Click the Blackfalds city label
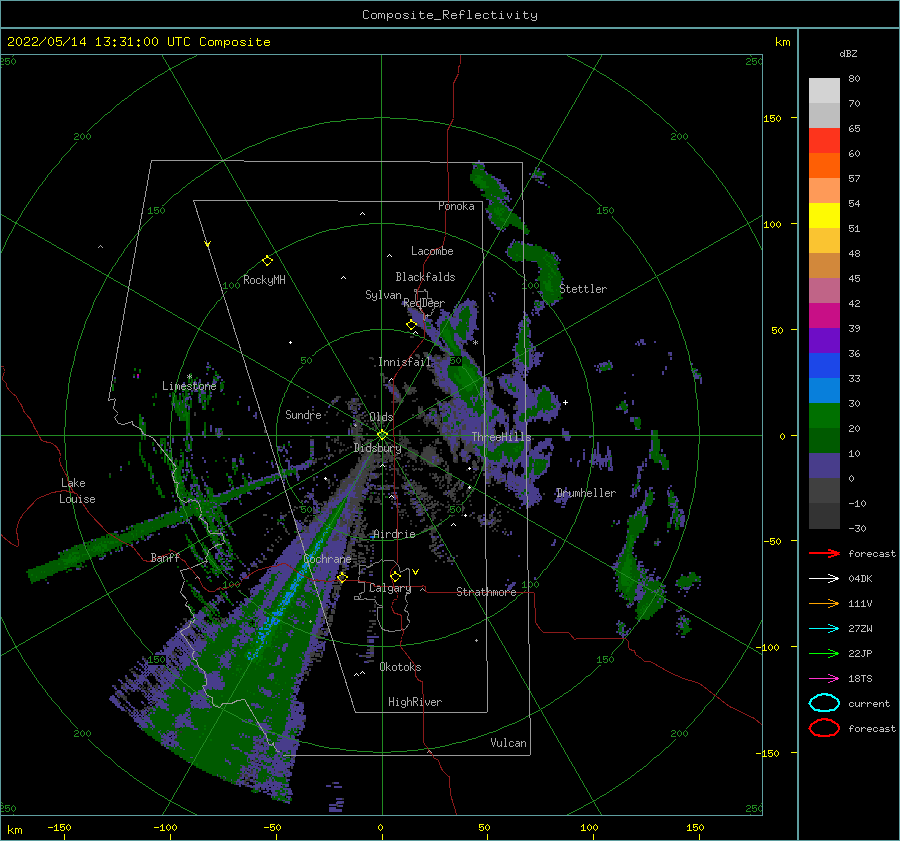This screenshot has height=841, width=900. pos(425,277)
